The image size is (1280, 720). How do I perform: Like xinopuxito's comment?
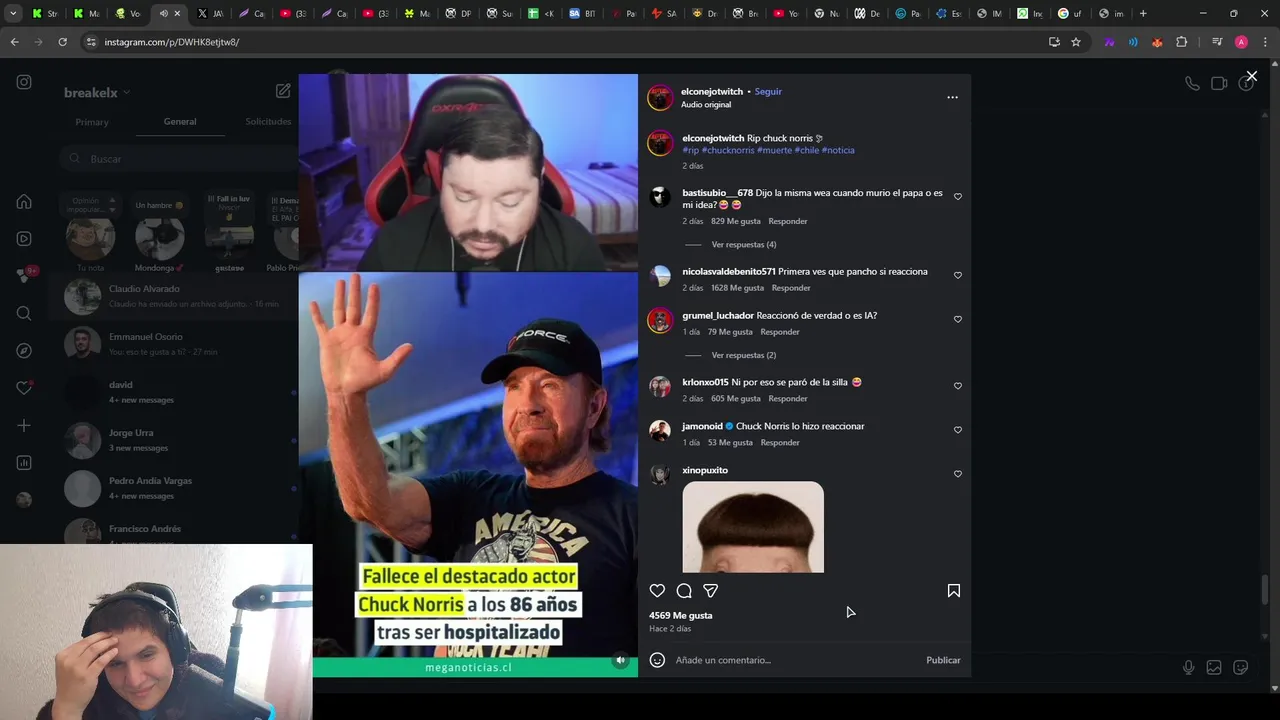tap(958, 474)
